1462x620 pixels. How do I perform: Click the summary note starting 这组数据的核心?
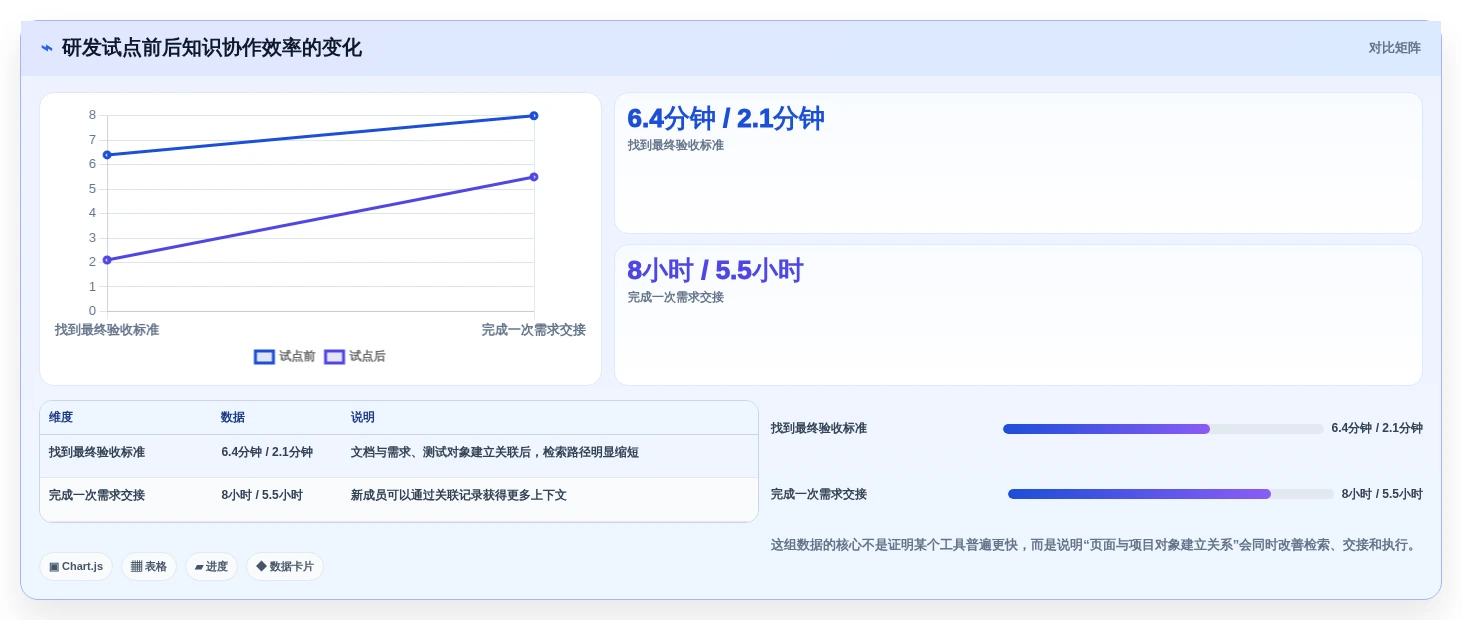(x=1096, y=546)
